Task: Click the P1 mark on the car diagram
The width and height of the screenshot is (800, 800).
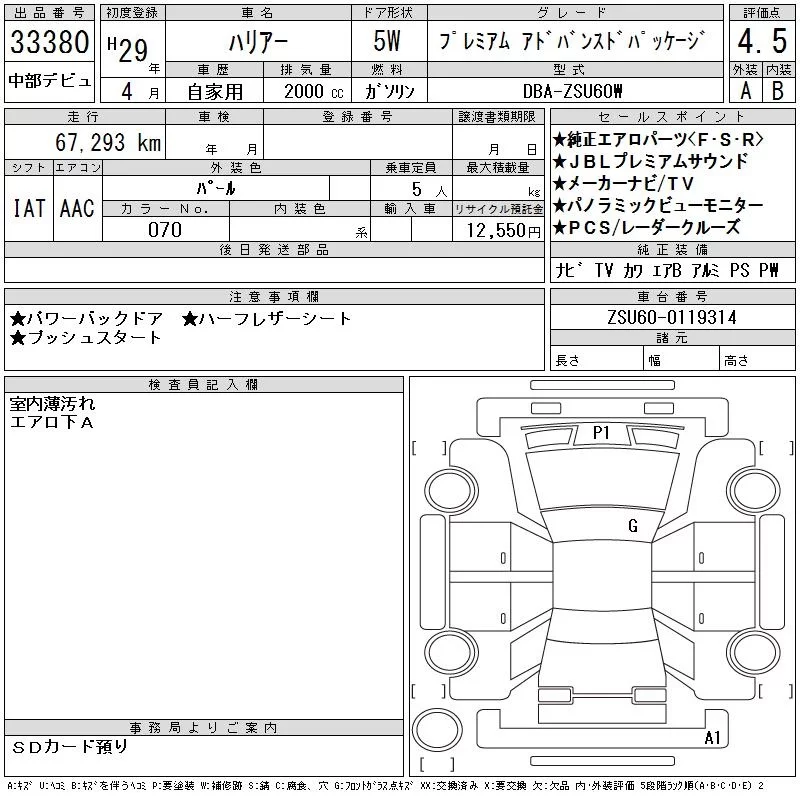Action: click(601, 433)
